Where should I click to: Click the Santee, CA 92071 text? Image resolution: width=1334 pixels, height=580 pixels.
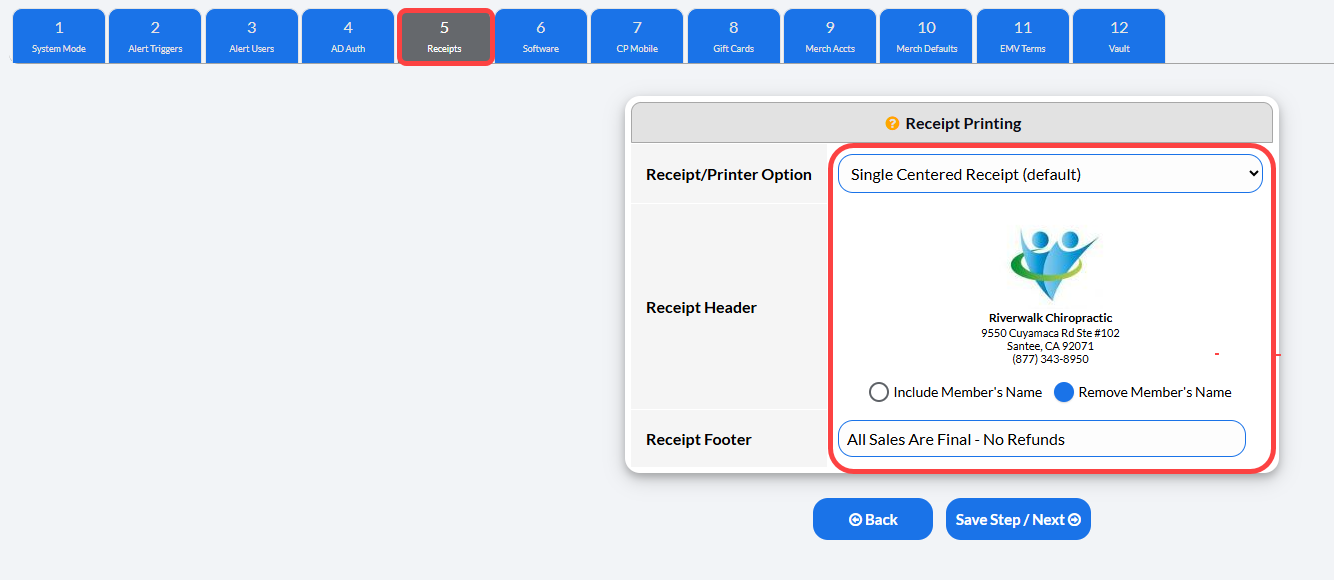tap(1051, 346)
